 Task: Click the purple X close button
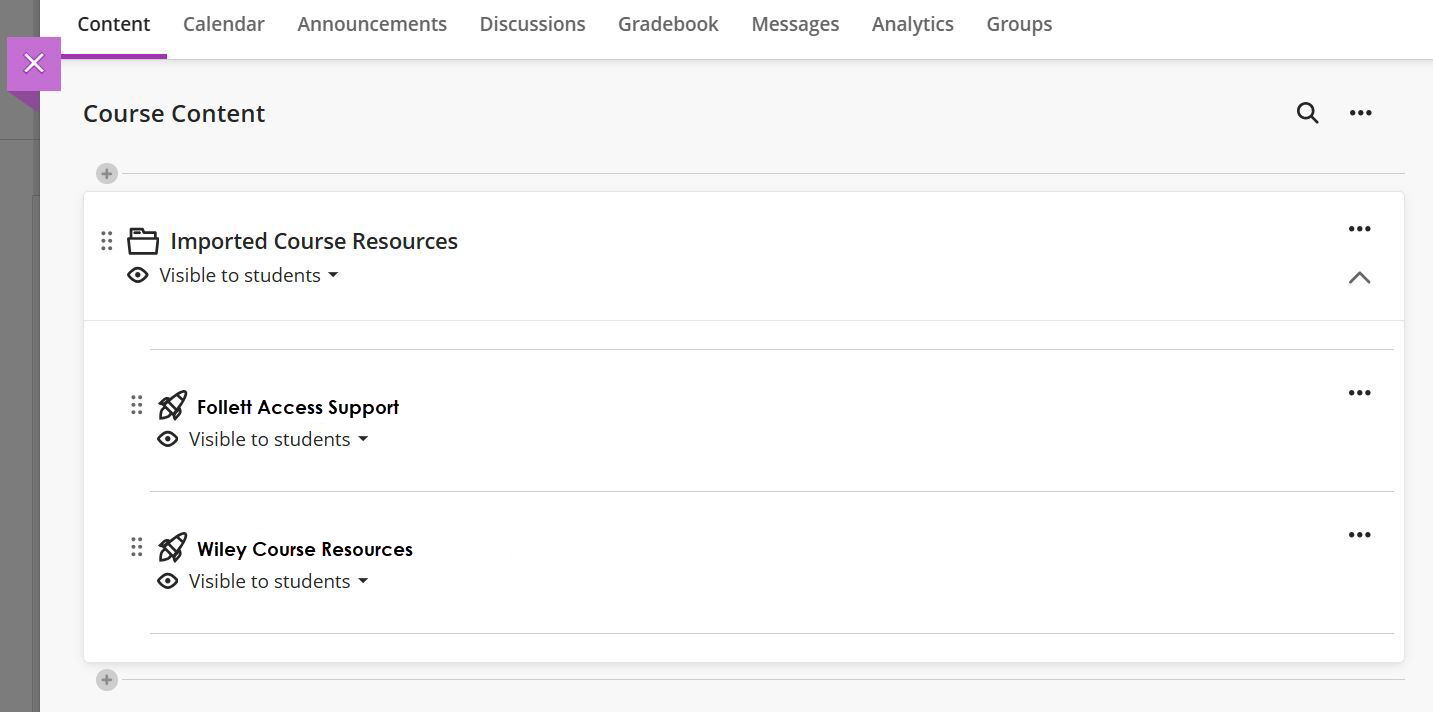(34, 63)
